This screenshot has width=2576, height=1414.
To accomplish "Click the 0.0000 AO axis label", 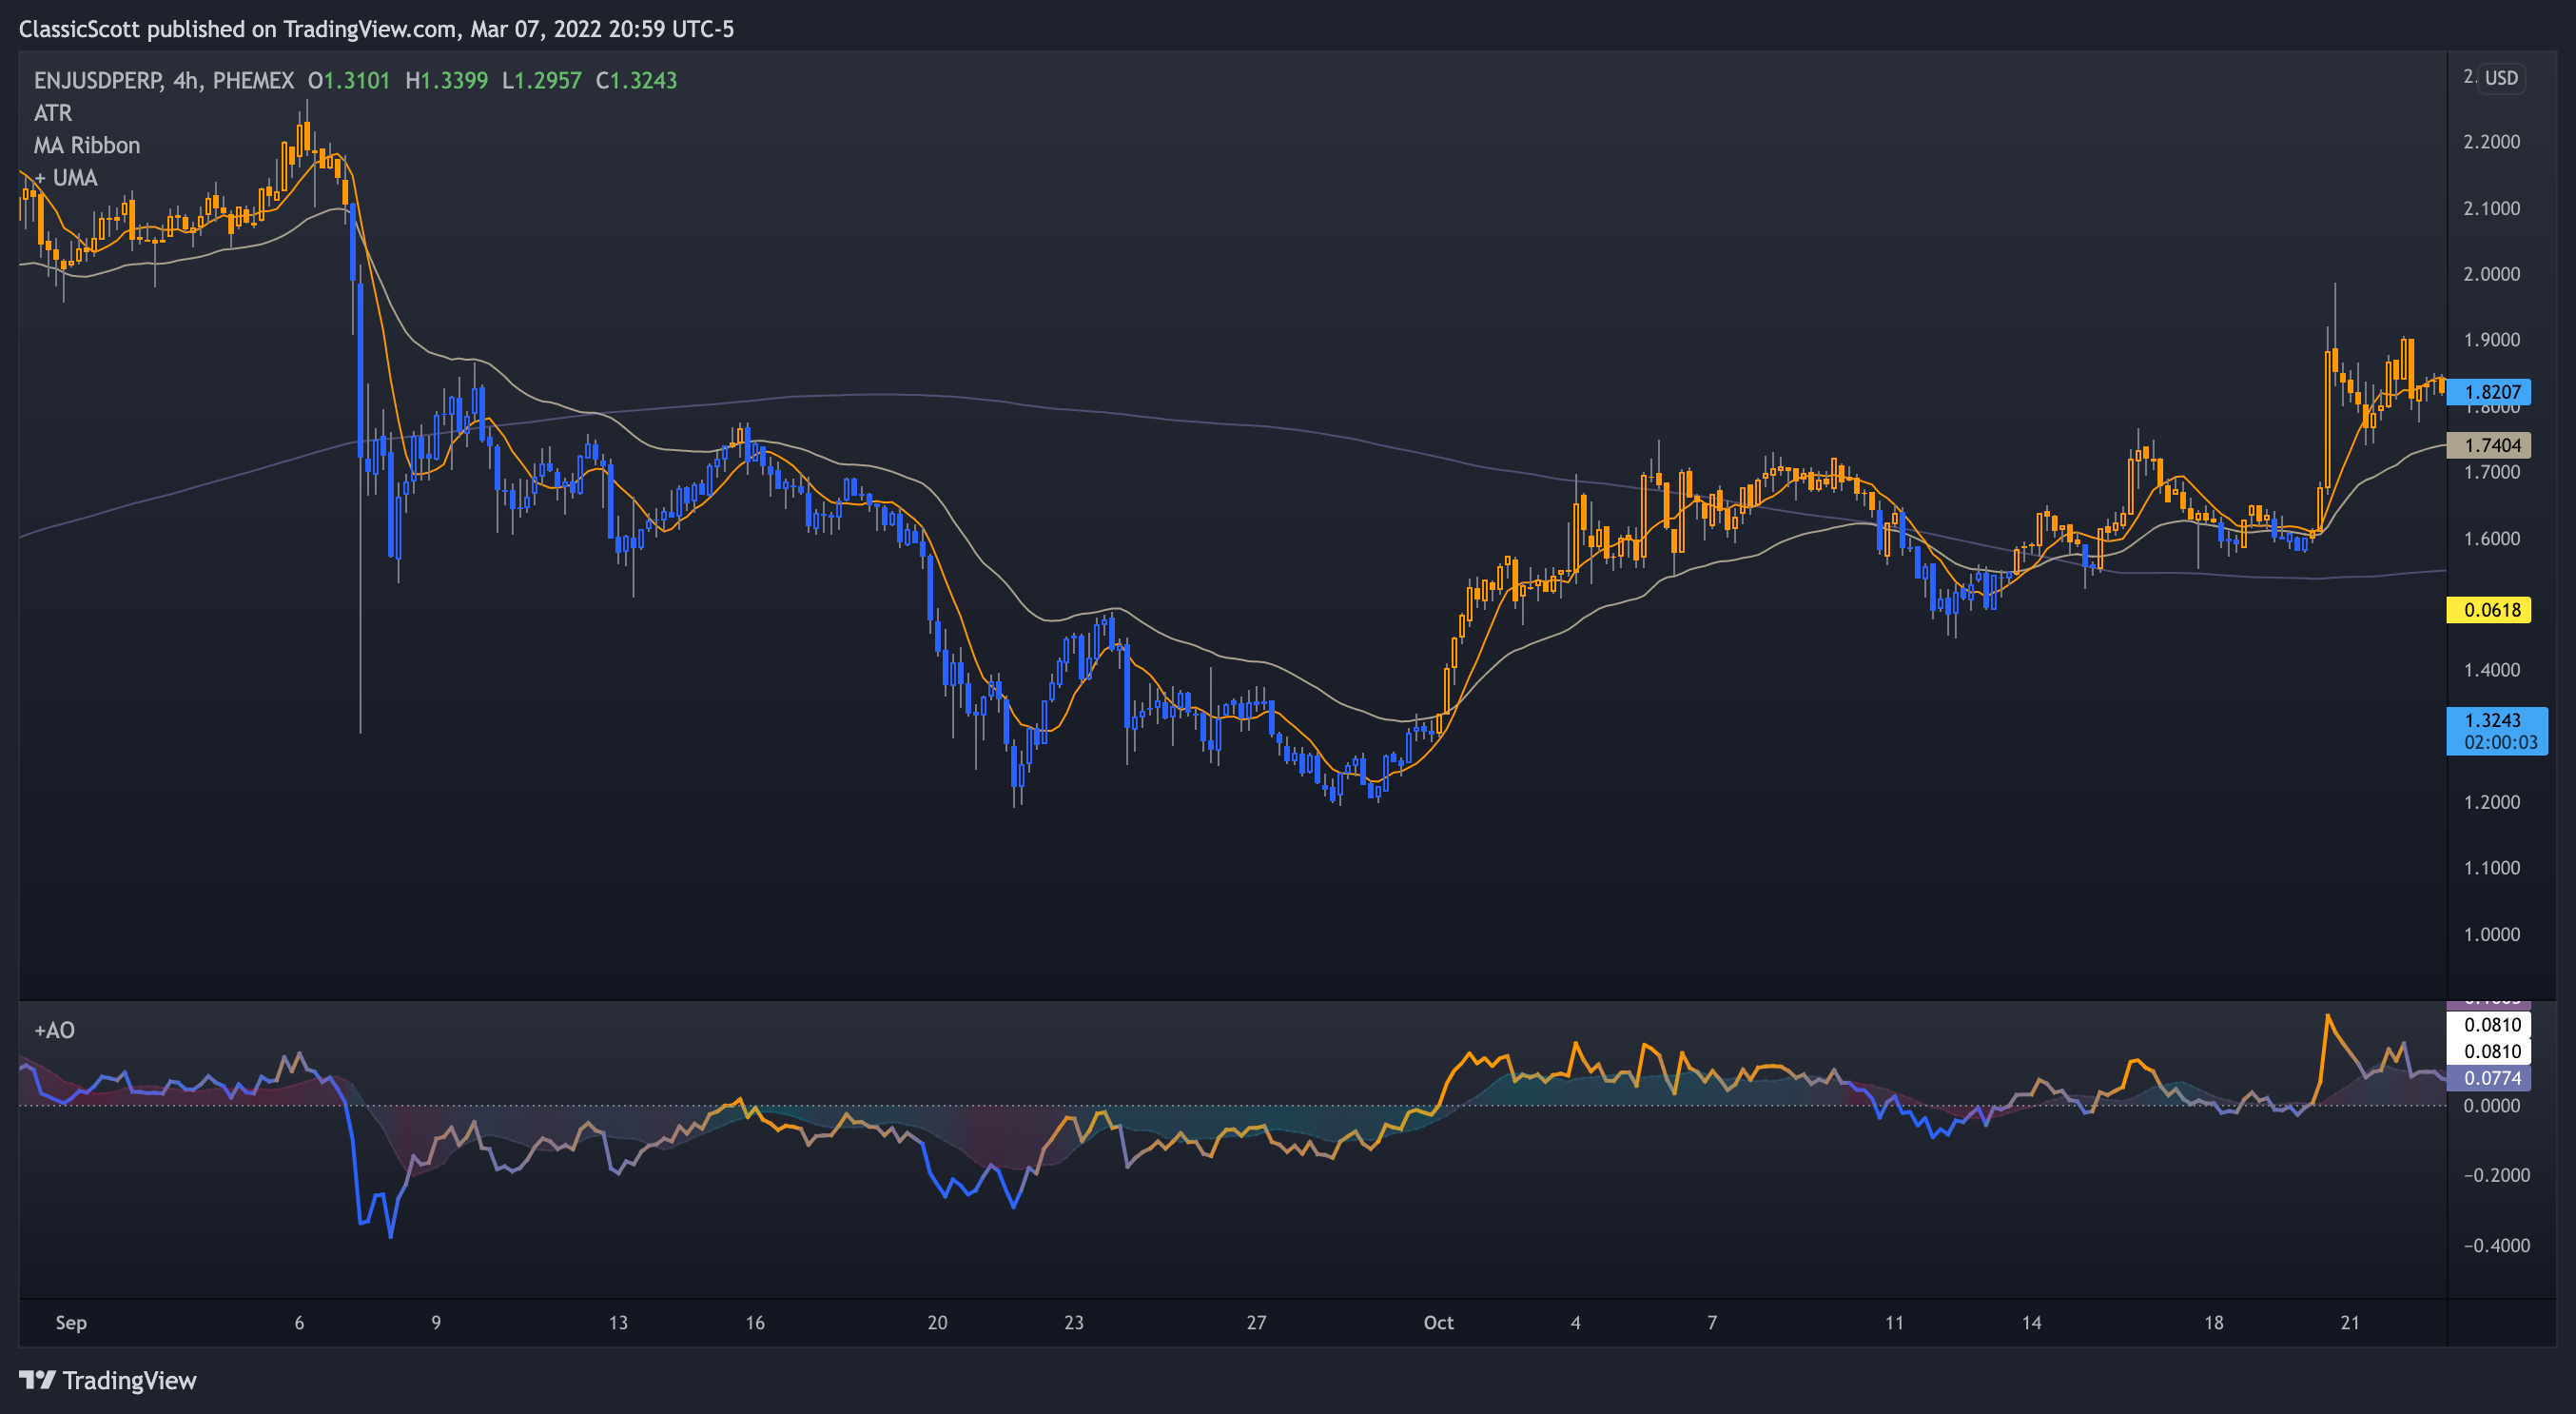I will coord(2491,1106).
